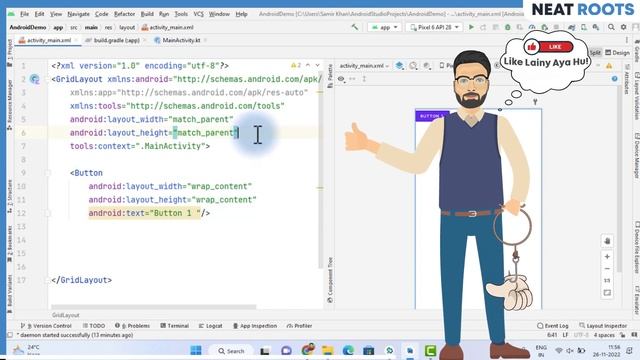Click the 2 warnings indicator in the editor
Viewport: 640px width, 360px height.
[296, 65]
